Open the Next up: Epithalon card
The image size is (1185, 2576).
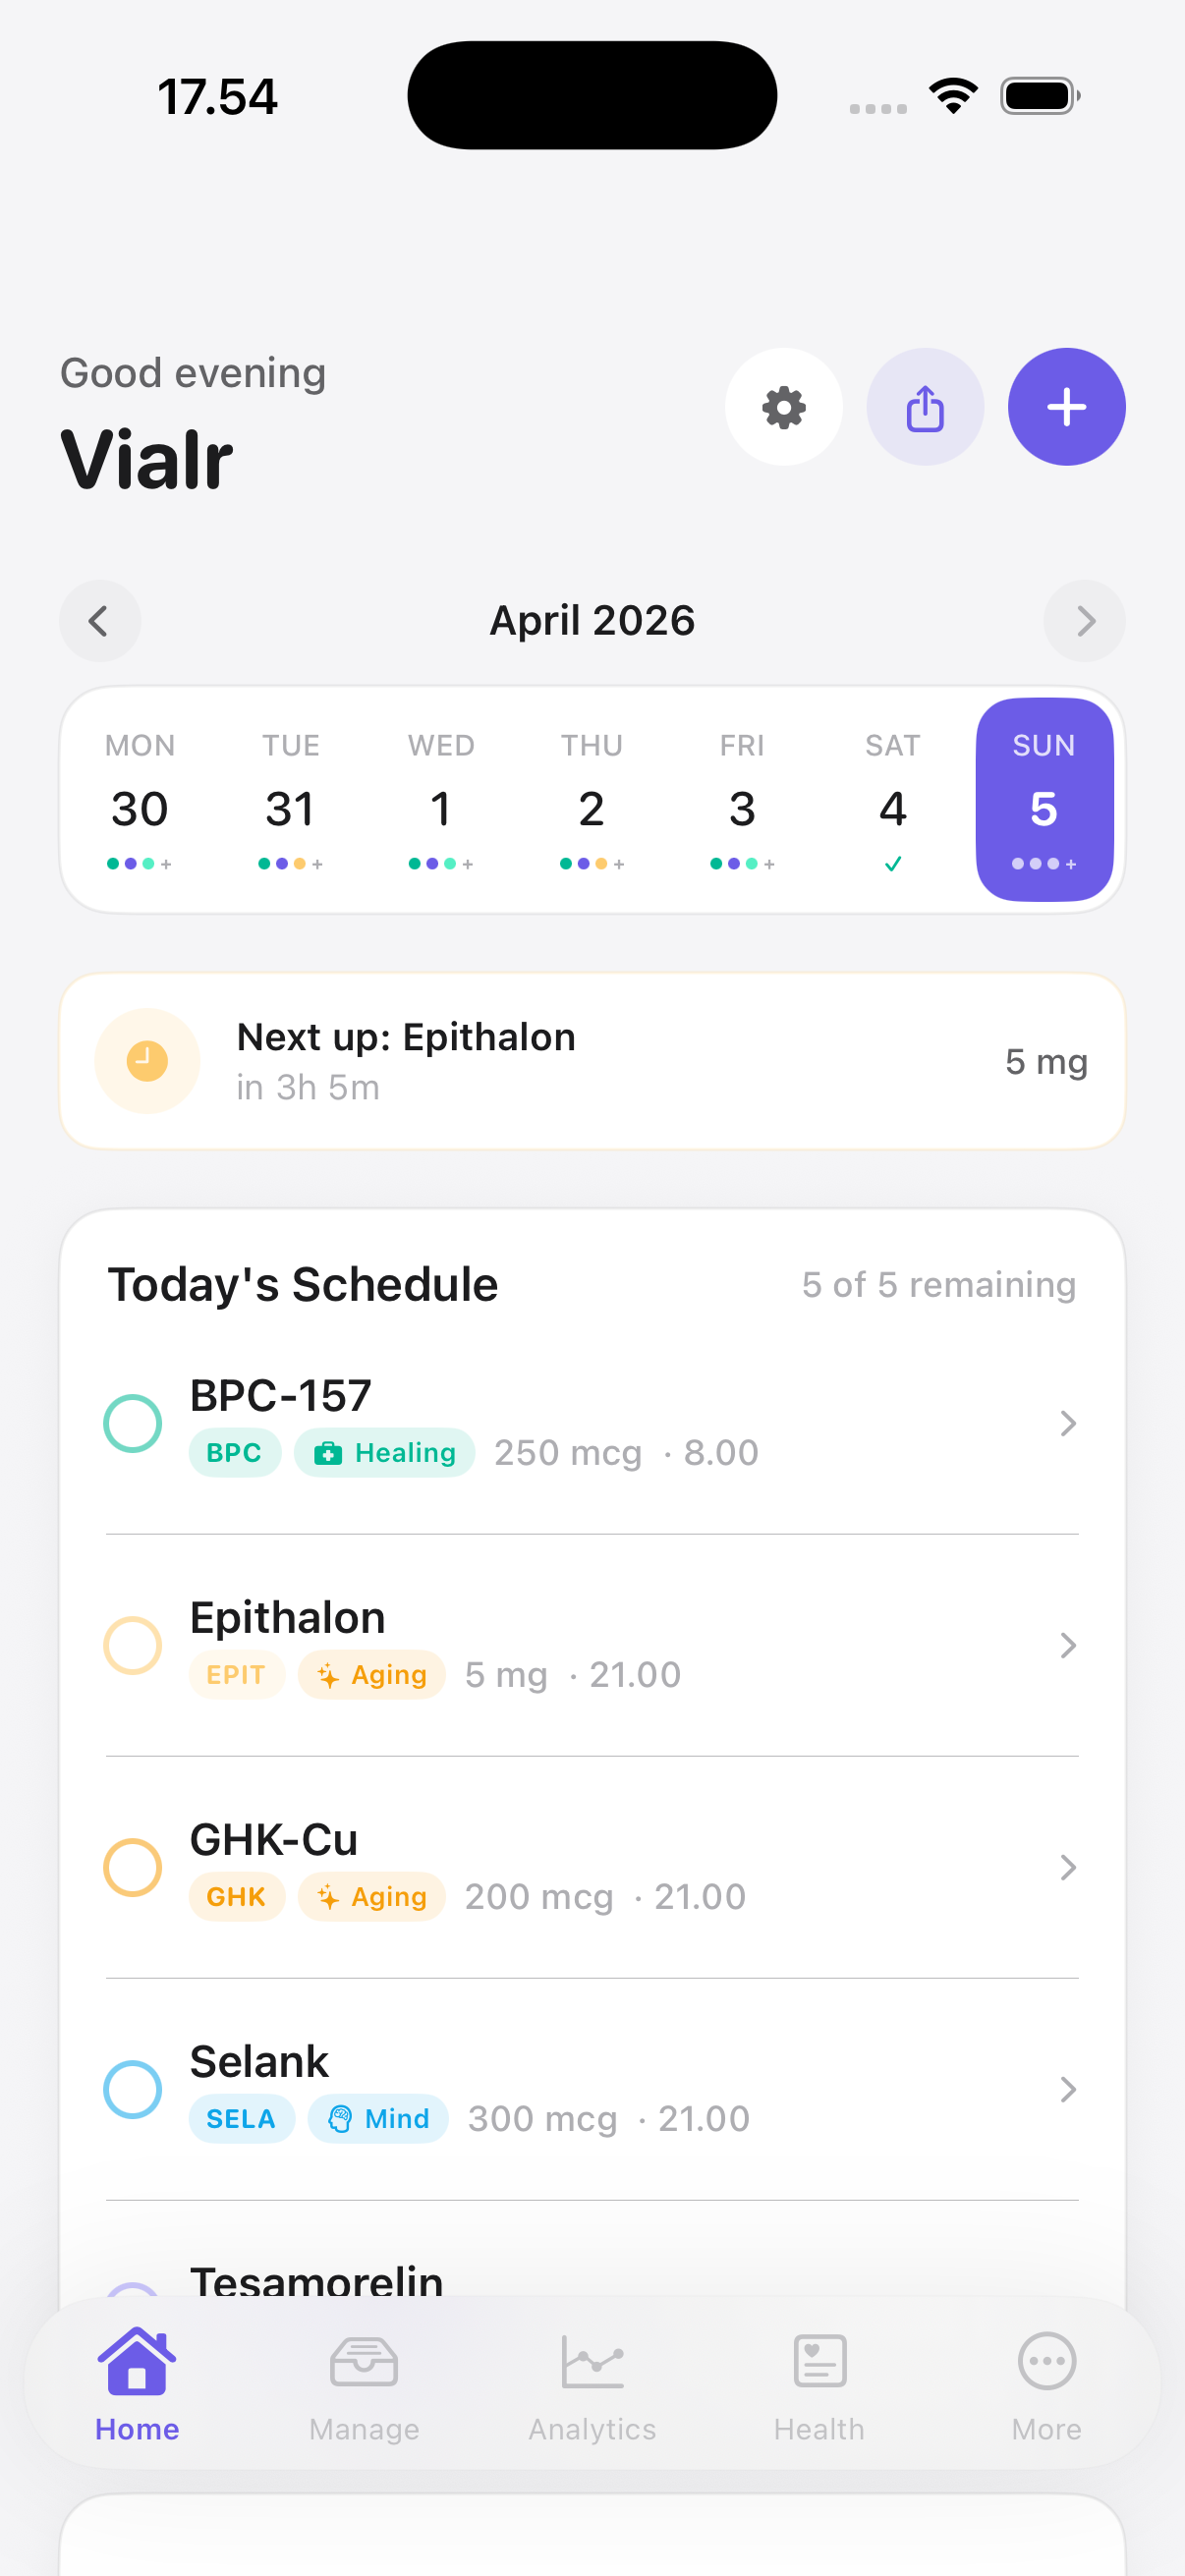pos(592,1061)
